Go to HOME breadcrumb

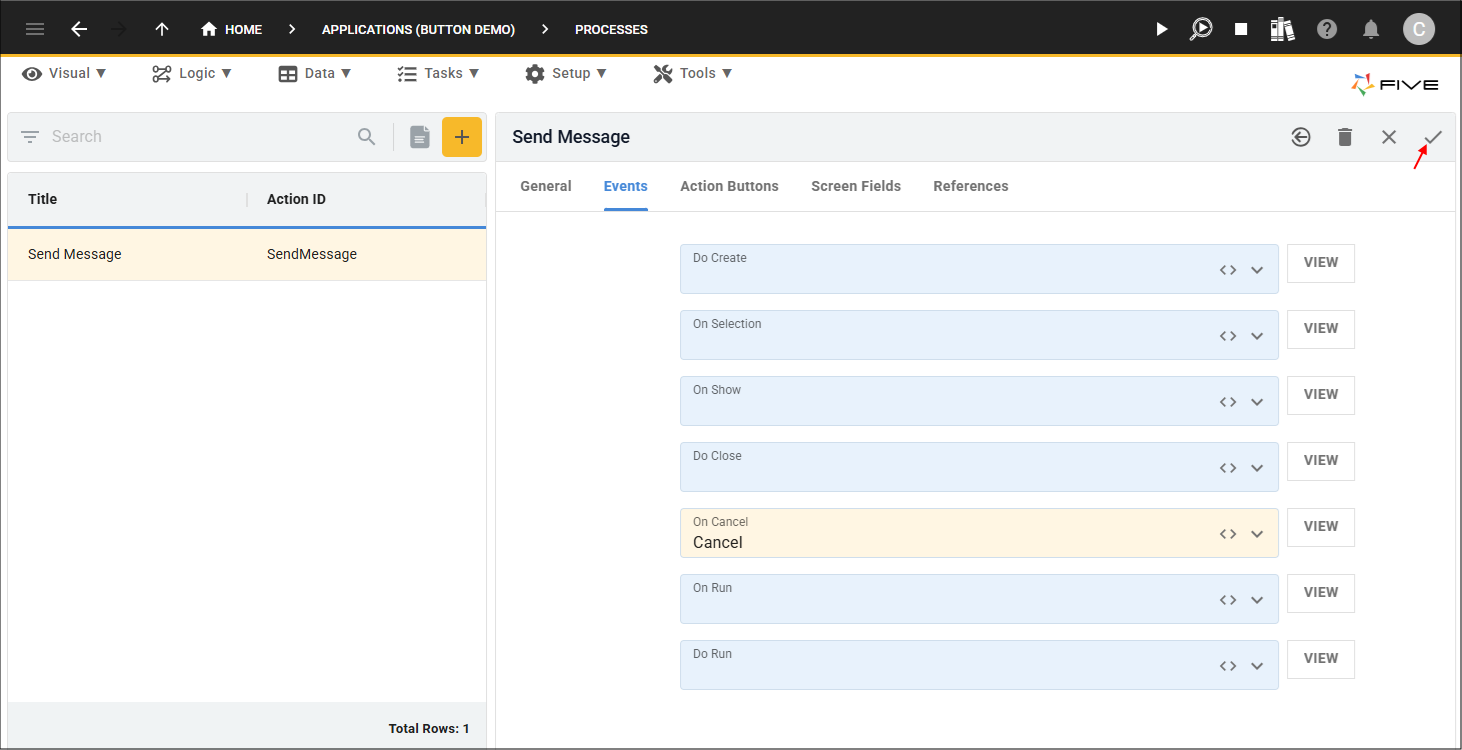(231, 29)
